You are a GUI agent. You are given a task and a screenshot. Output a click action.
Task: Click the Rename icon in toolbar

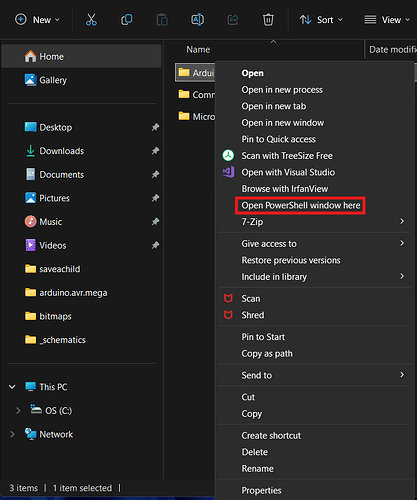197,20
